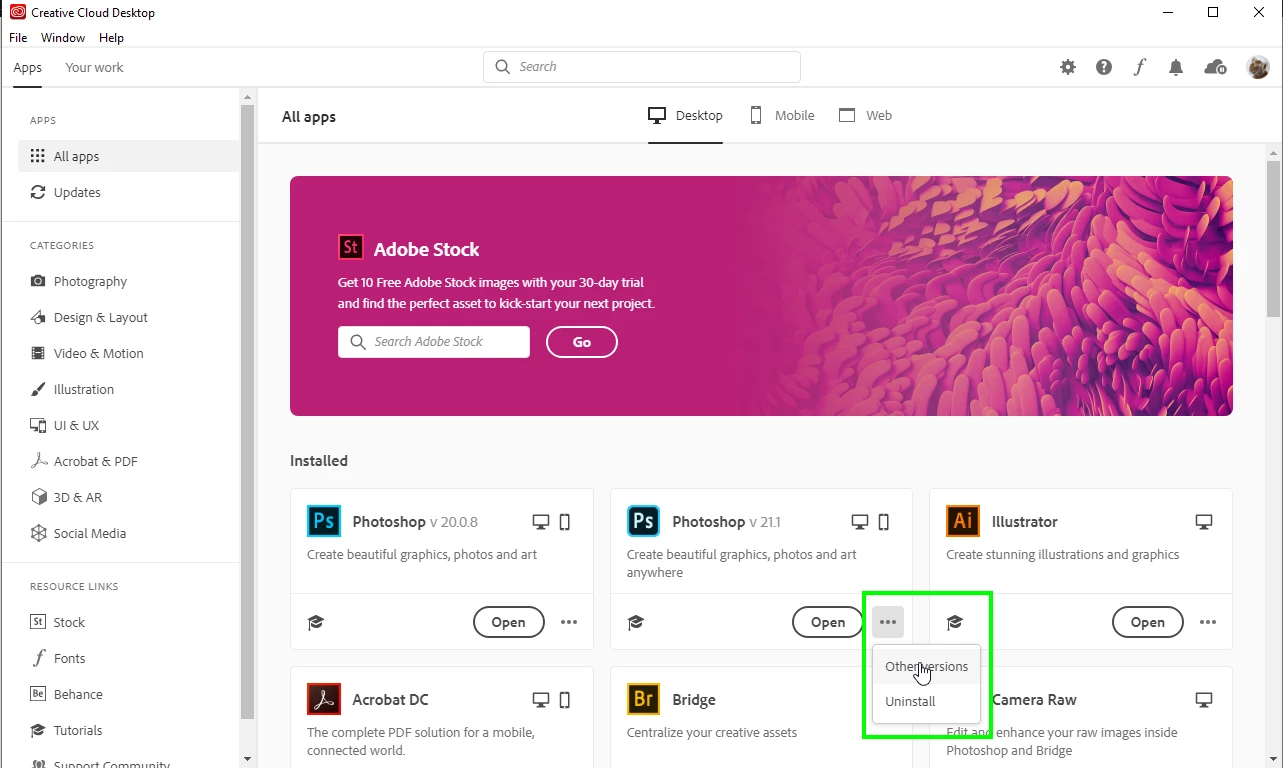Open more options for Photoshop v 20.0.8
Viewport: 1283px width, 768px height.
click(569, 622)
